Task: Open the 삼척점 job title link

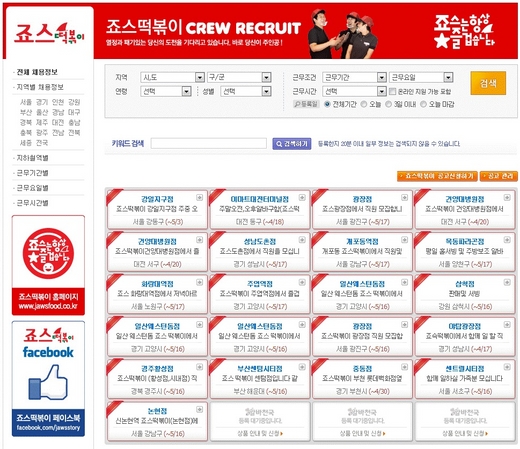Action: (465, 284)
